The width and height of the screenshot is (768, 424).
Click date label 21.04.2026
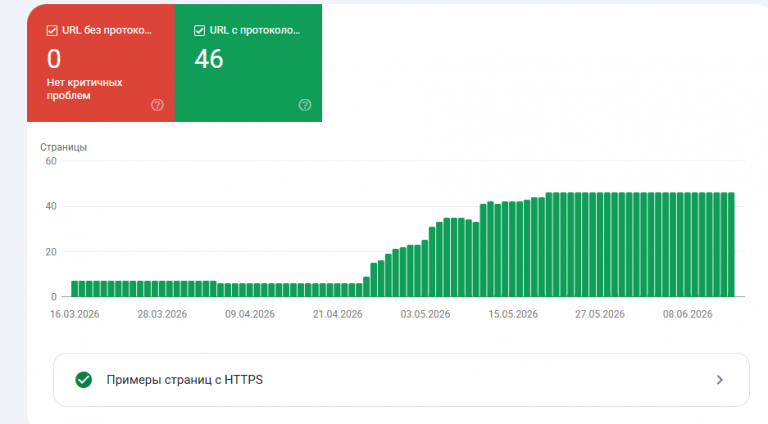coord(337,314)
